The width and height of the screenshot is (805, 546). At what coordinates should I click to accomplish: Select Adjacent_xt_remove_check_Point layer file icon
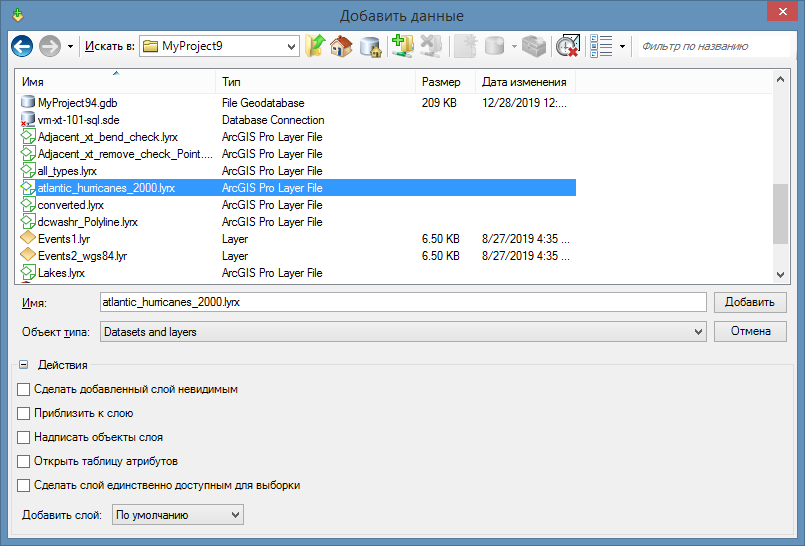click(x=28, y=153)
